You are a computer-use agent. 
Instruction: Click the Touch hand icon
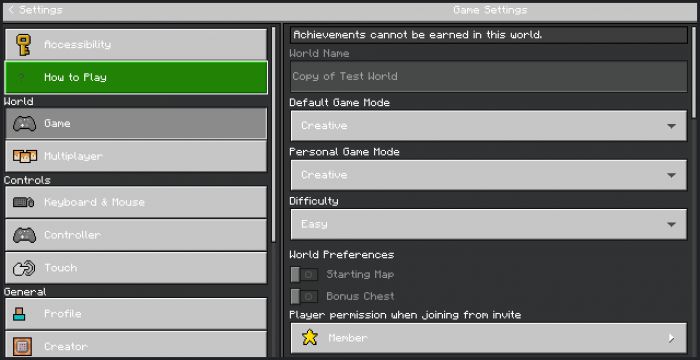24,268
